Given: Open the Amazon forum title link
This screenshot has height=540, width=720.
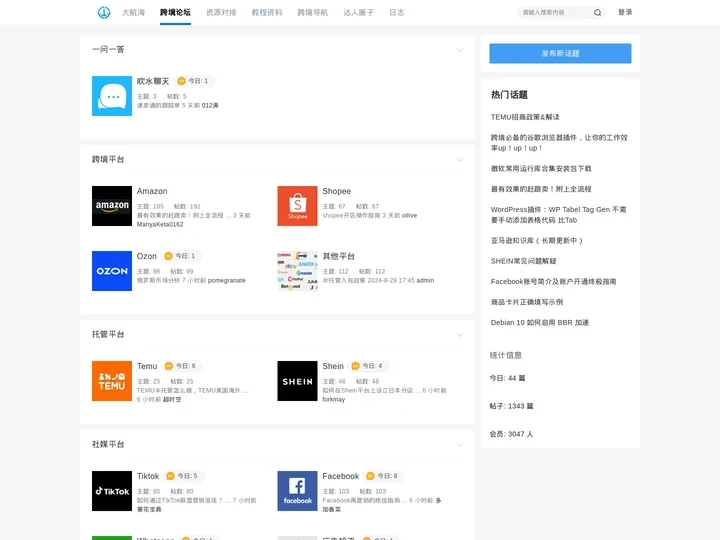Looking at the screenshot, I should tap(152, 191).
